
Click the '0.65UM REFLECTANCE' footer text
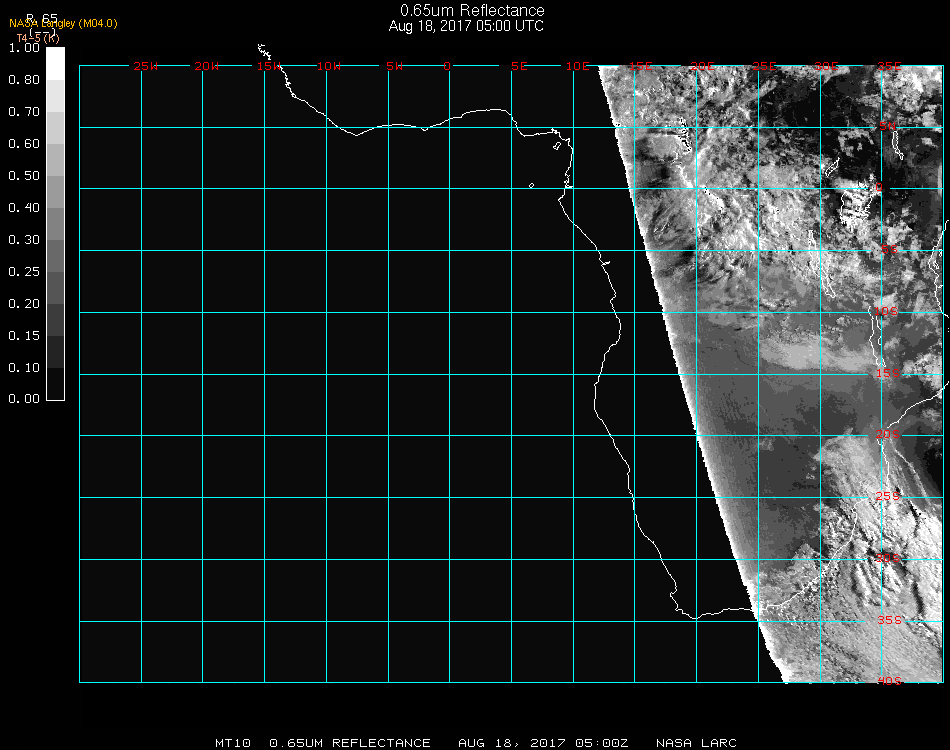tap(350, 743)
